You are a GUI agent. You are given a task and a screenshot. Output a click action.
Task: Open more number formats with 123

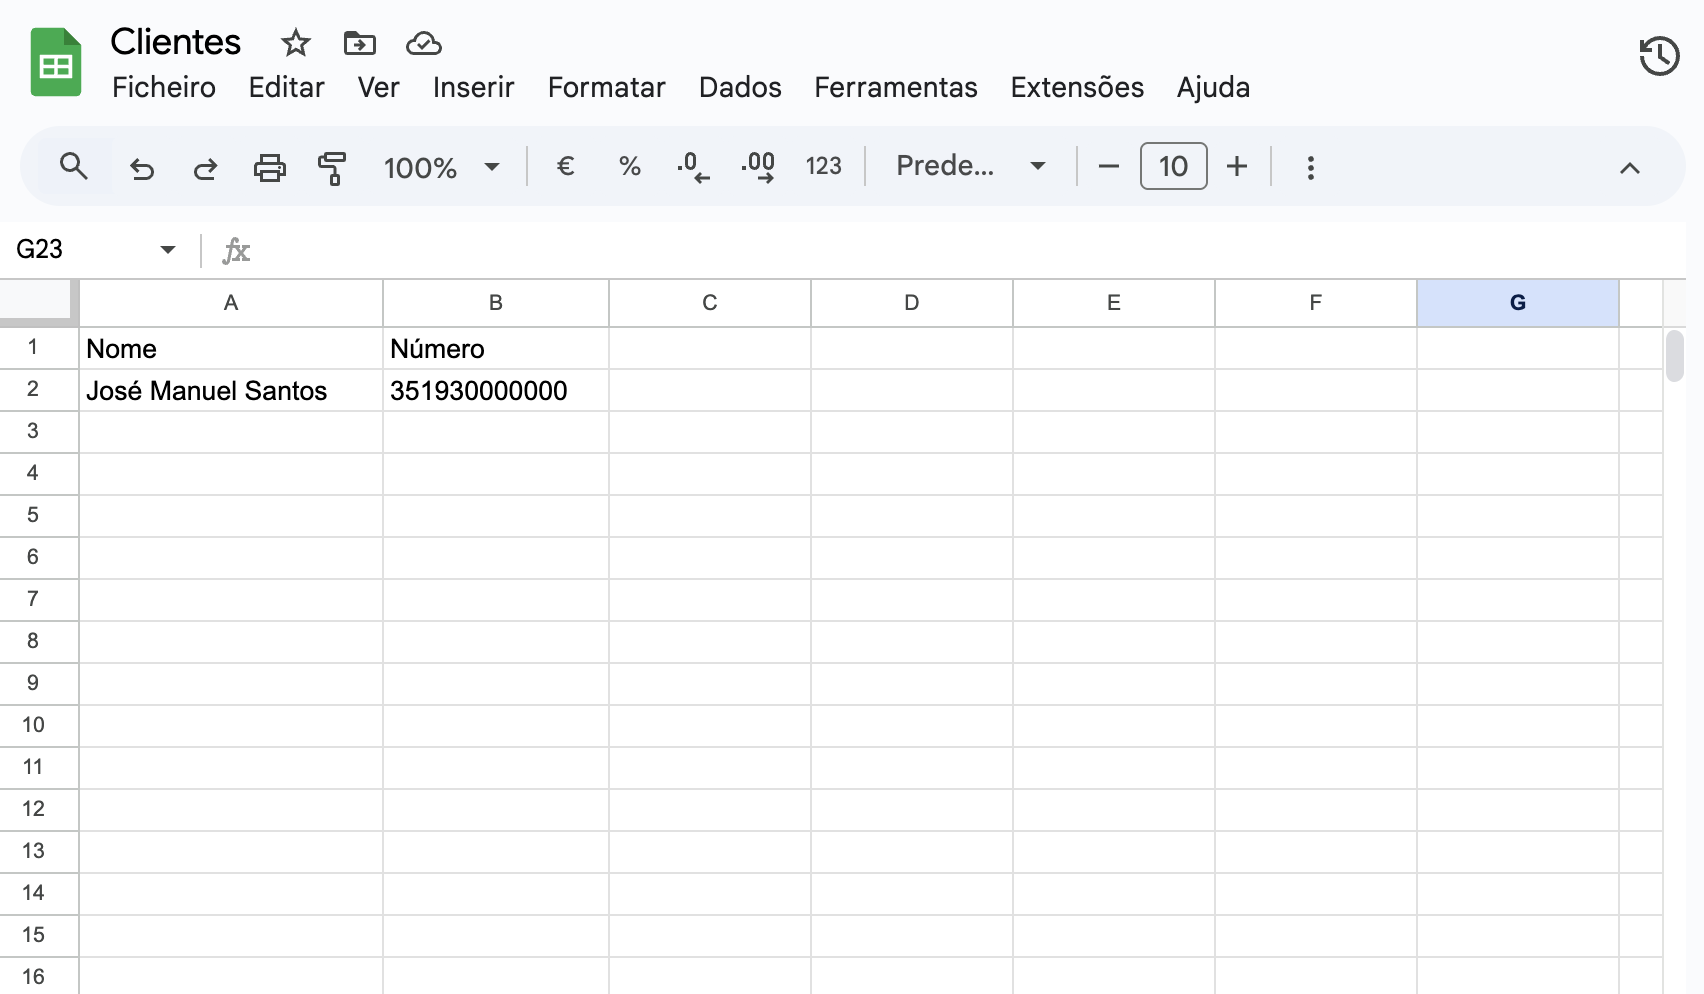[x=823, y=166]
